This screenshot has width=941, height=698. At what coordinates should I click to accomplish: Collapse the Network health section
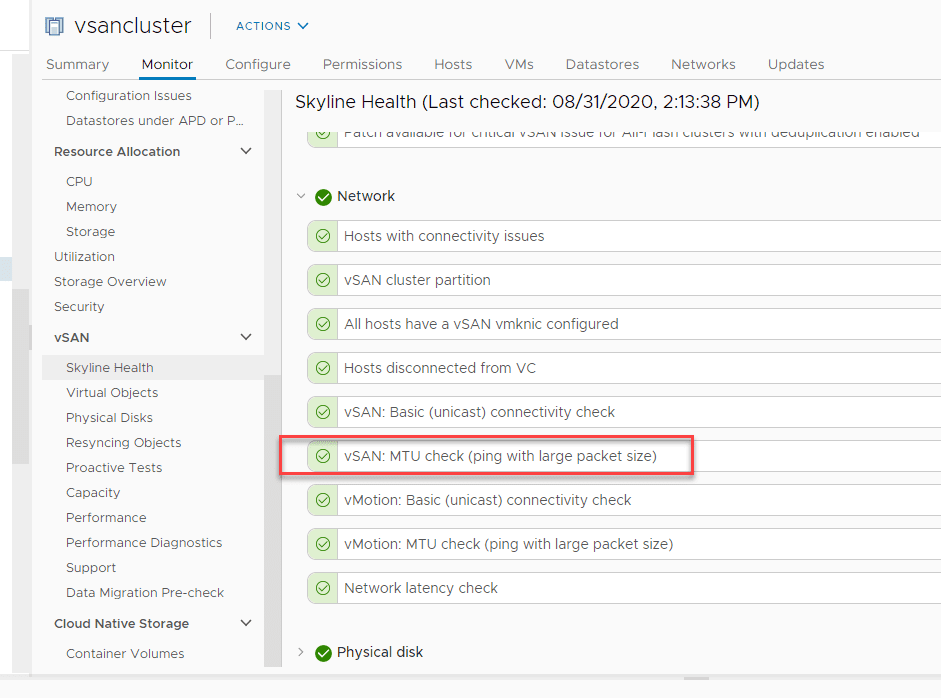tap(301, 197)
